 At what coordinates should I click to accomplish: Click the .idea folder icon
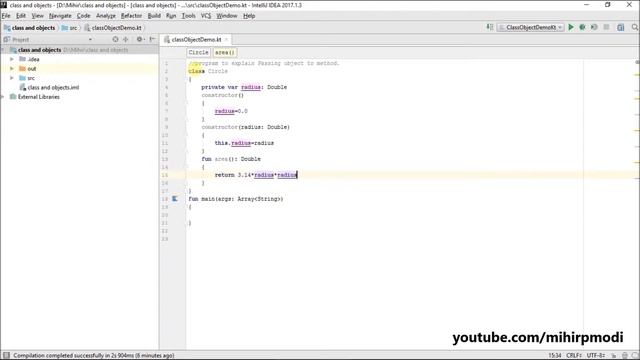click(22, 59)
